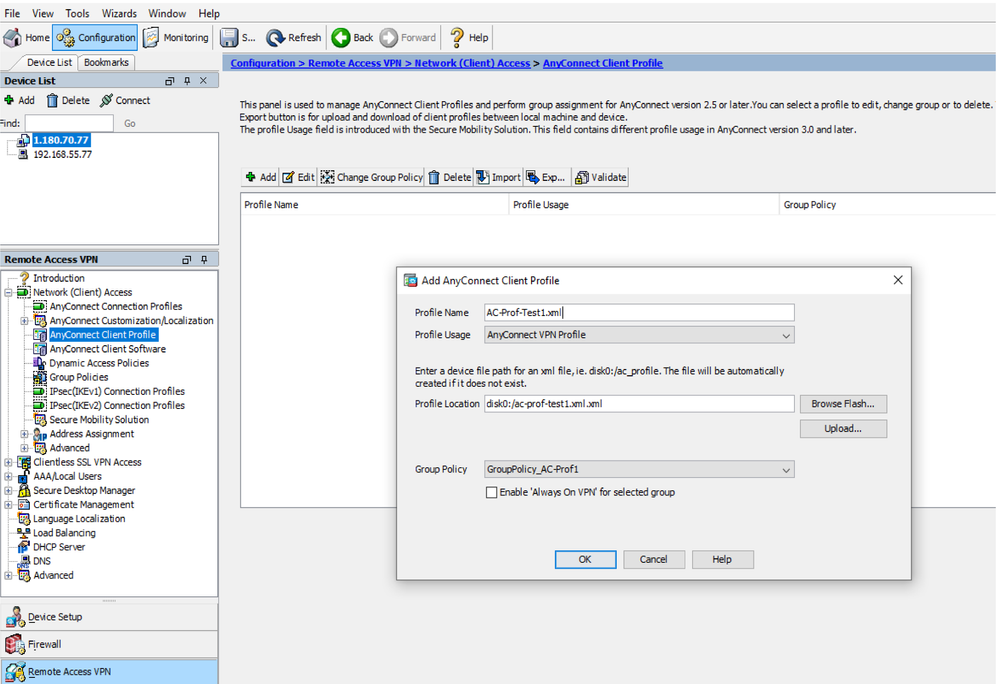Viewport: 999px width, 684px height.
Task: Click the Browse Flash button
Action: pyautogui.click(x=843, y=404)
